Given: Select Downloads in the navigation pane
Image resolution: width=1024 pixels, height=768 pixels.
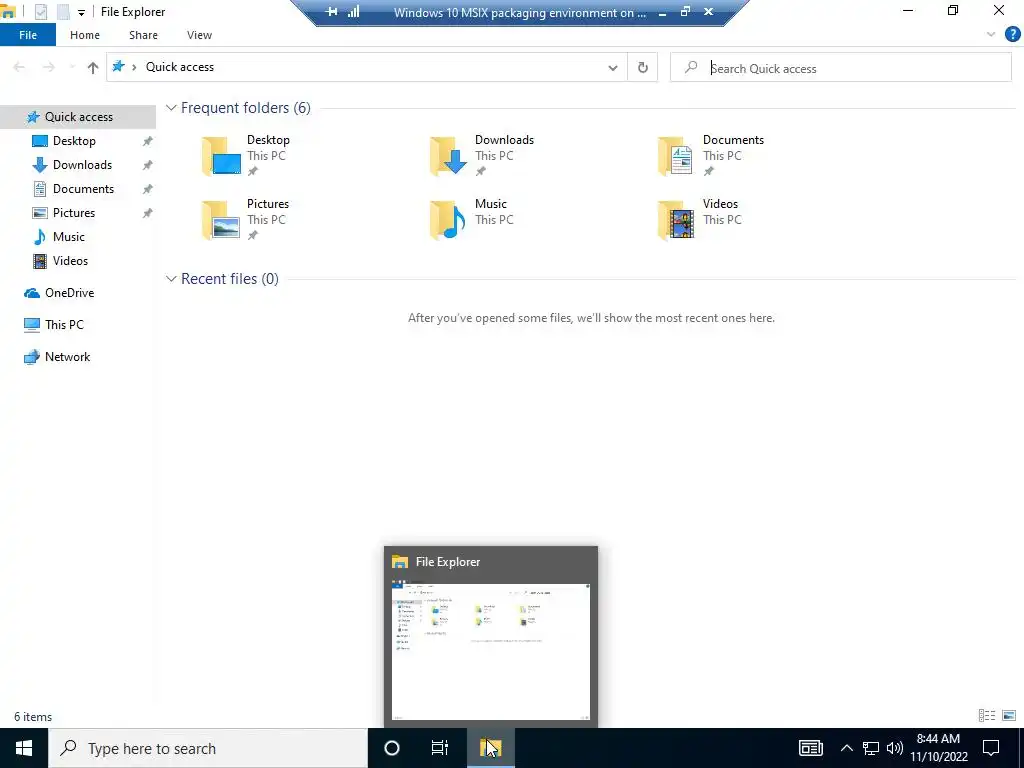Looking at the screenshot, I should click(82, 165).
